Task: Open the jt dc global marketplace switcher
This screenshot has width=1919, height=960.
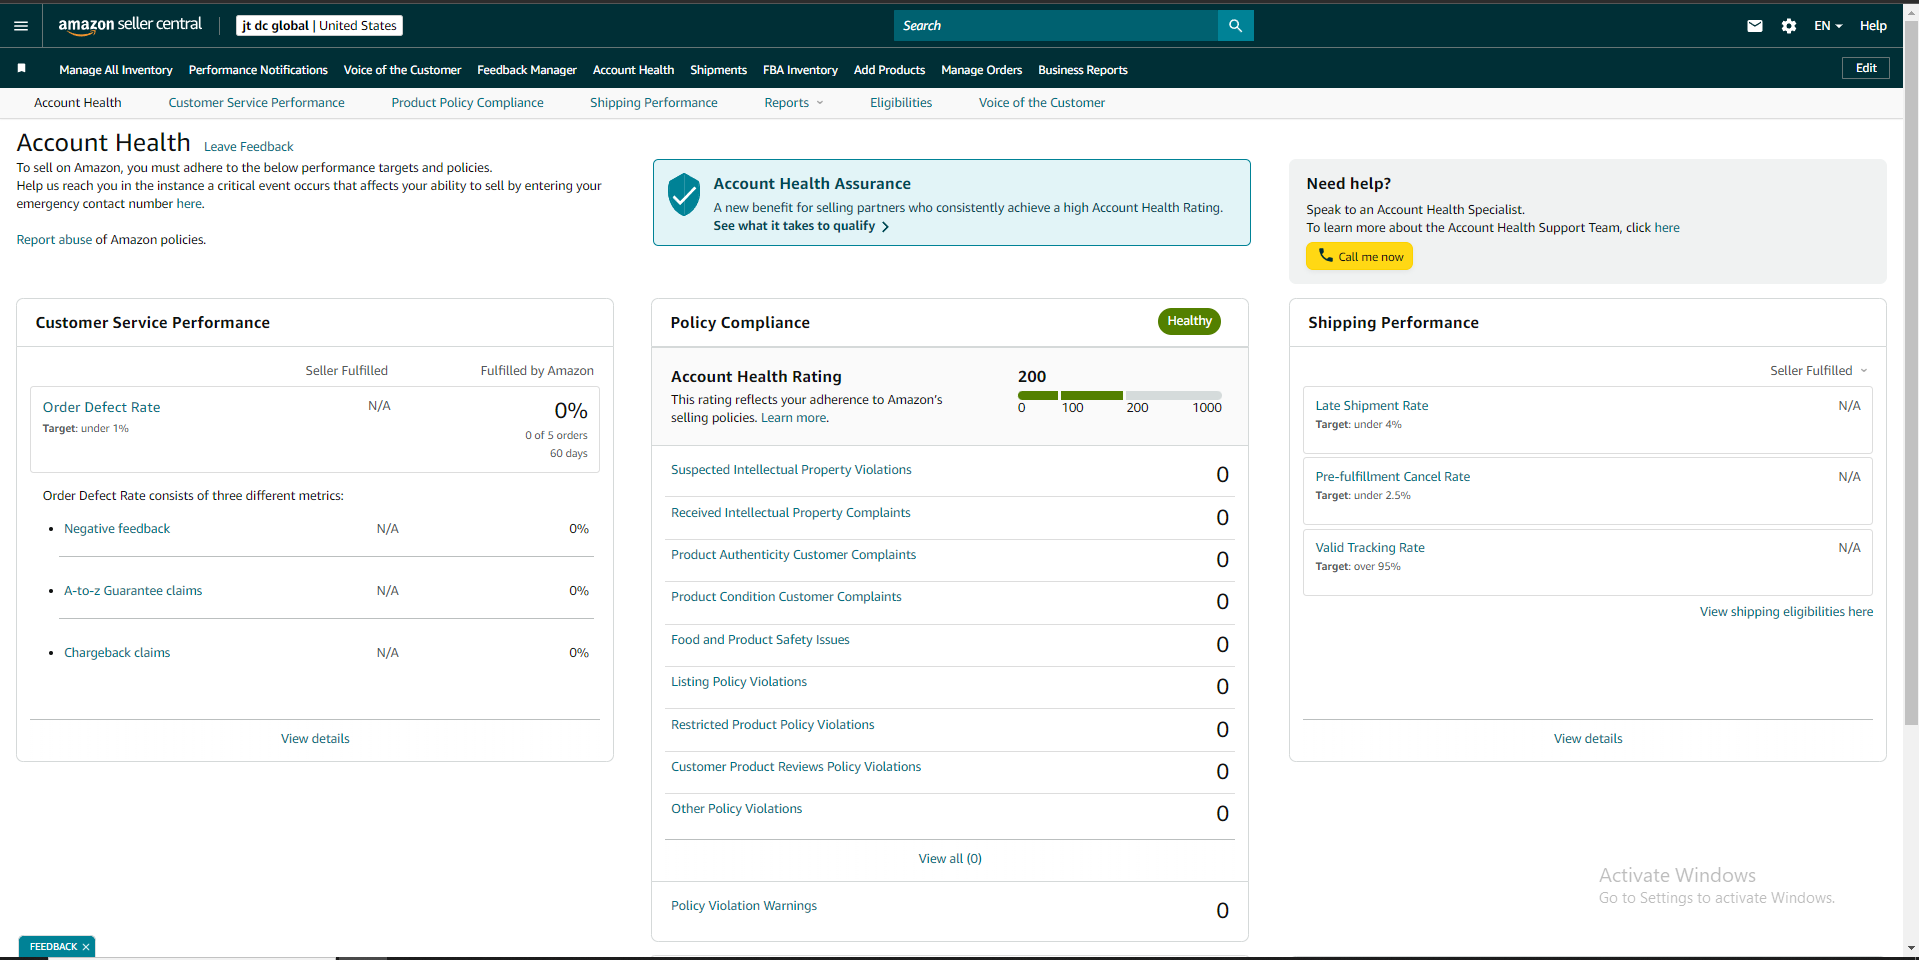Action: pyautogui.click(x=319, y=26)
